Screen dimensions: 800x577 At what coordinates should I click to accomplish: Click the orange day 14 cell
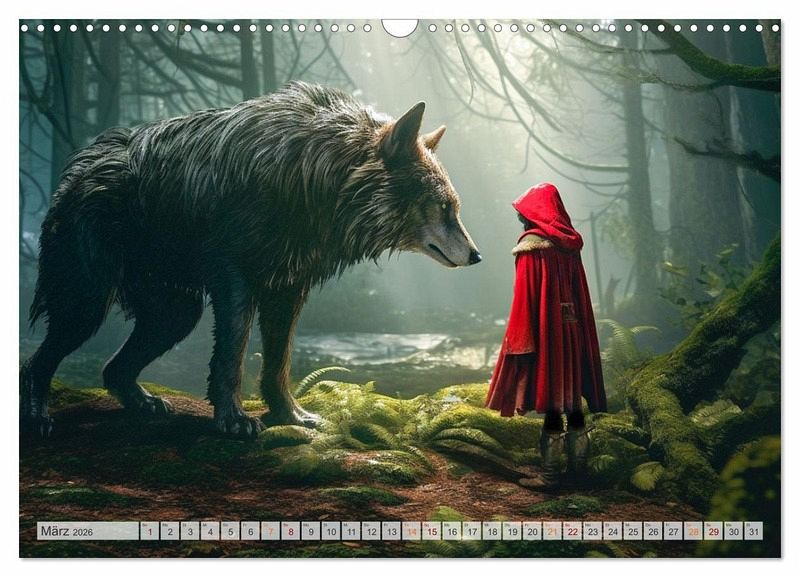411,531
